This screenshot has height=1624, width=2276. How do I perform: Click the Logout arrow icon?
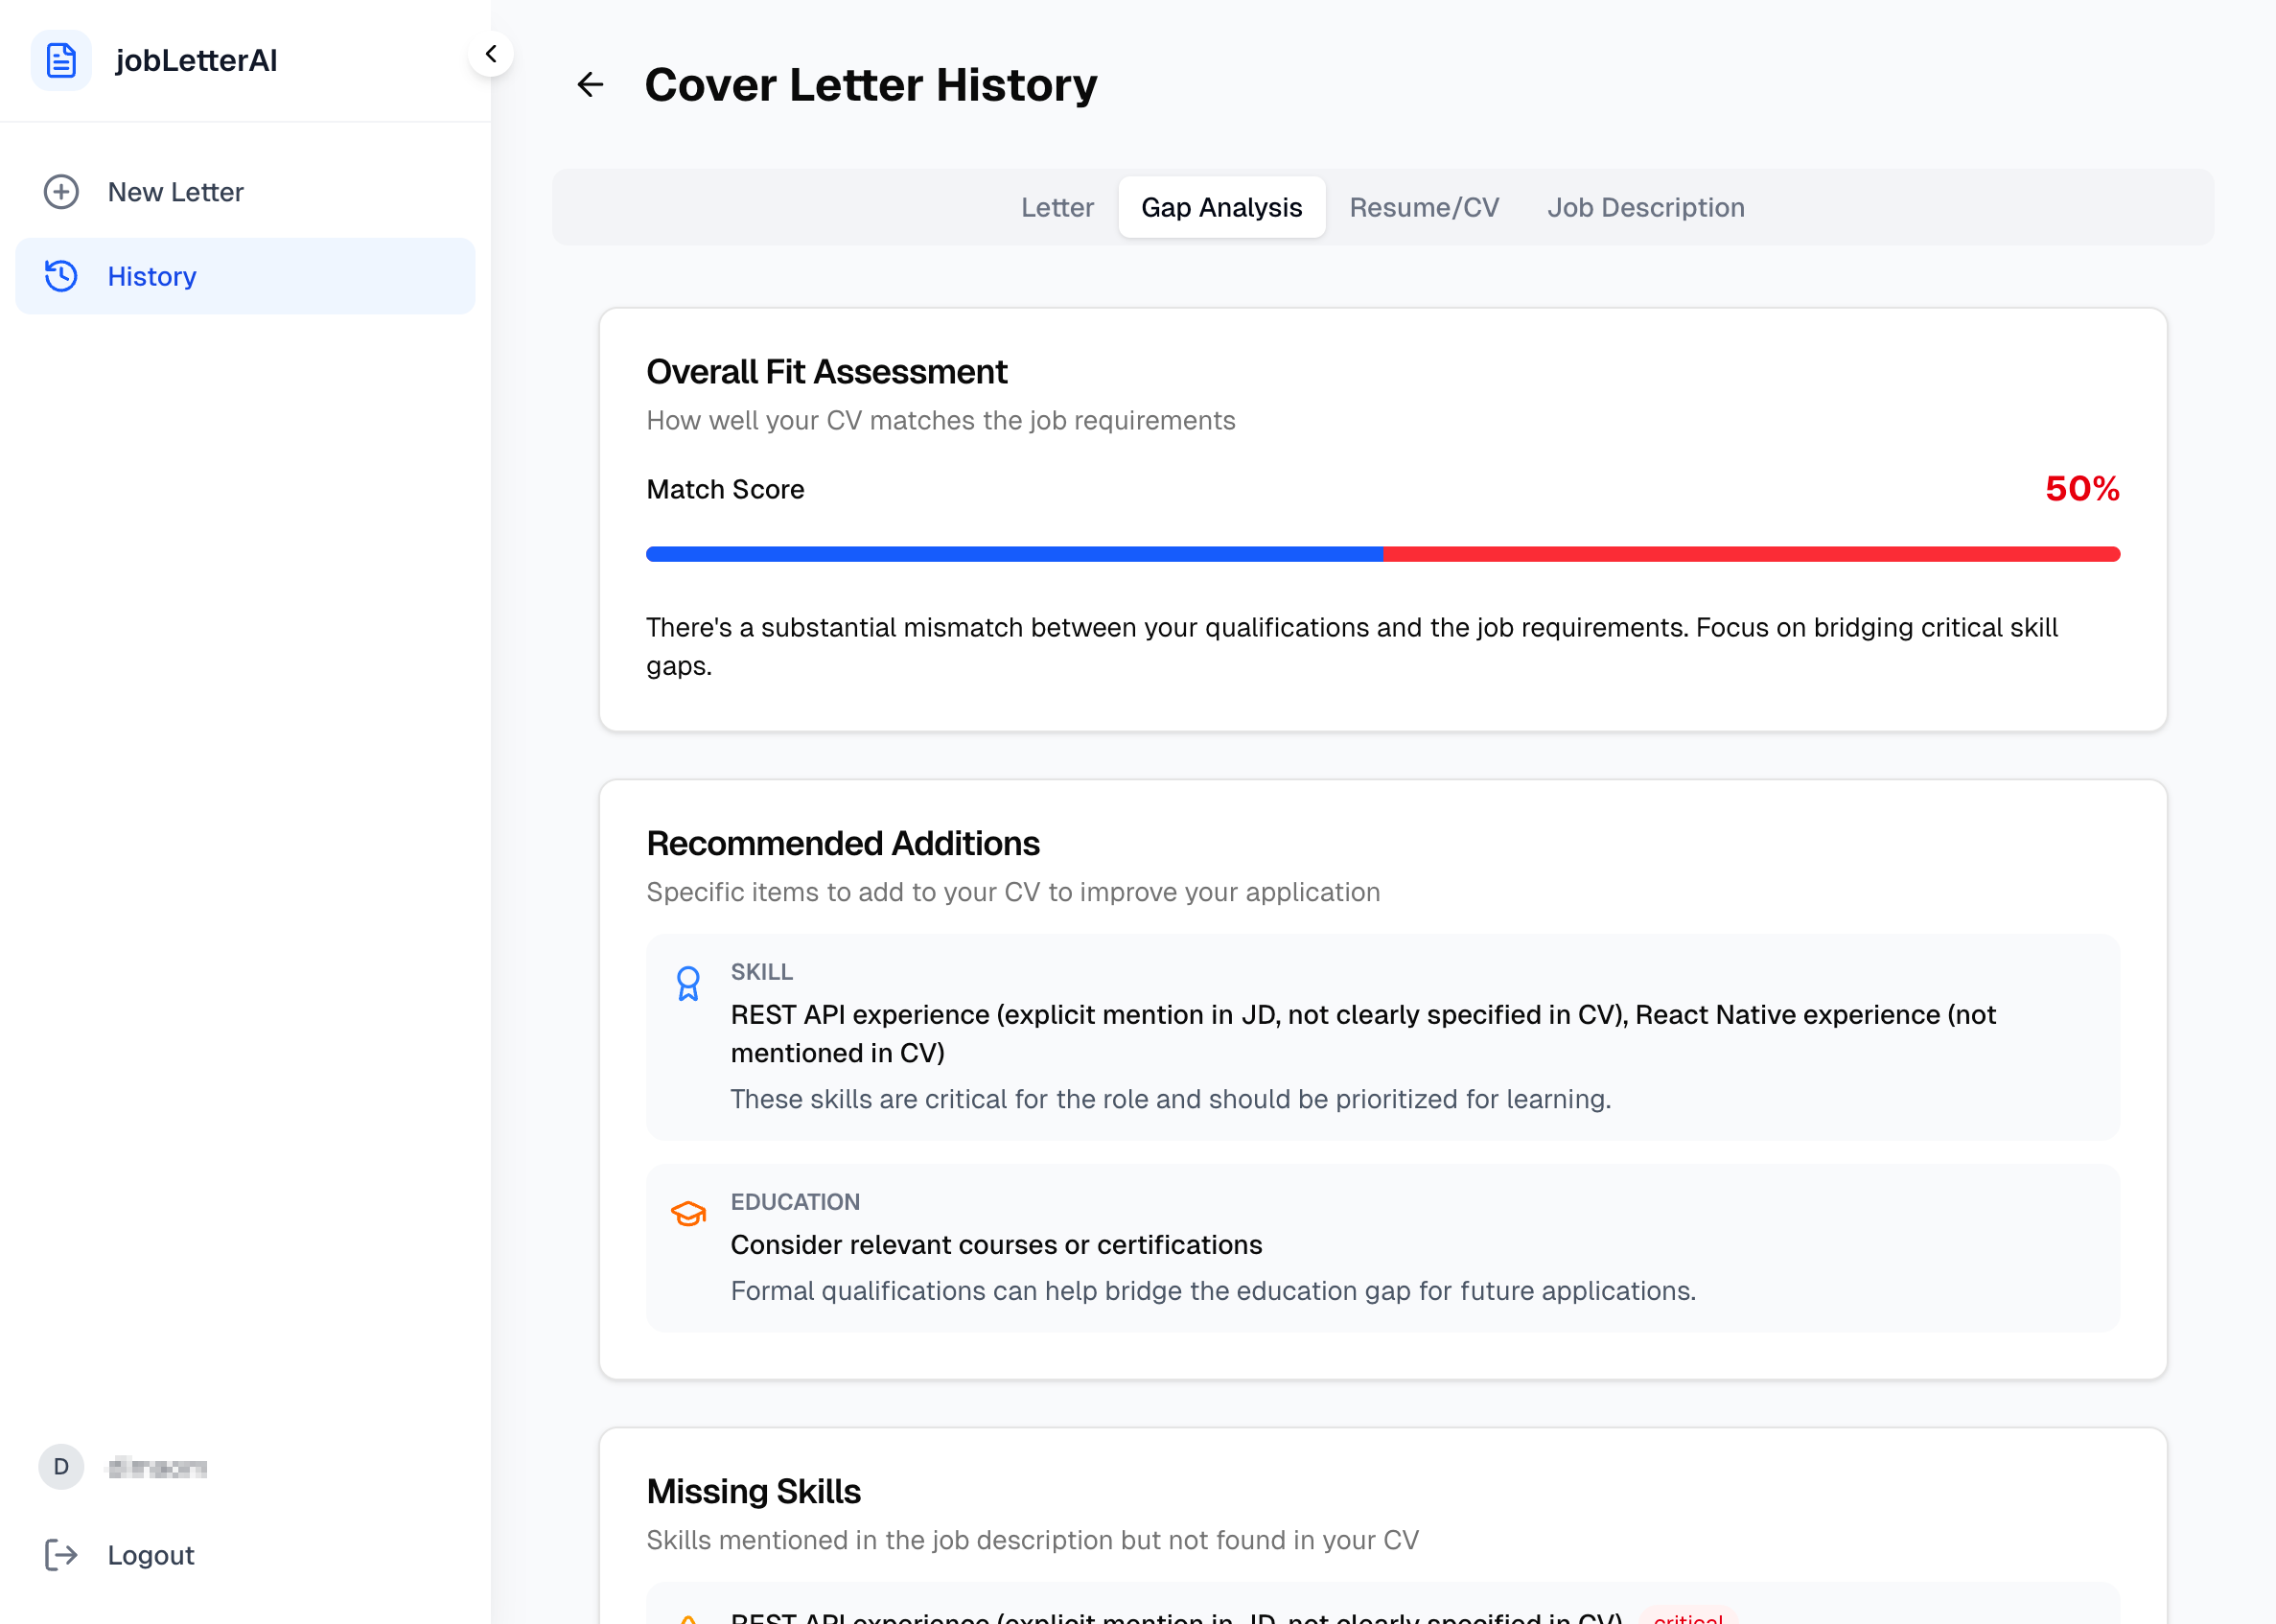[x=62, y=1555]
